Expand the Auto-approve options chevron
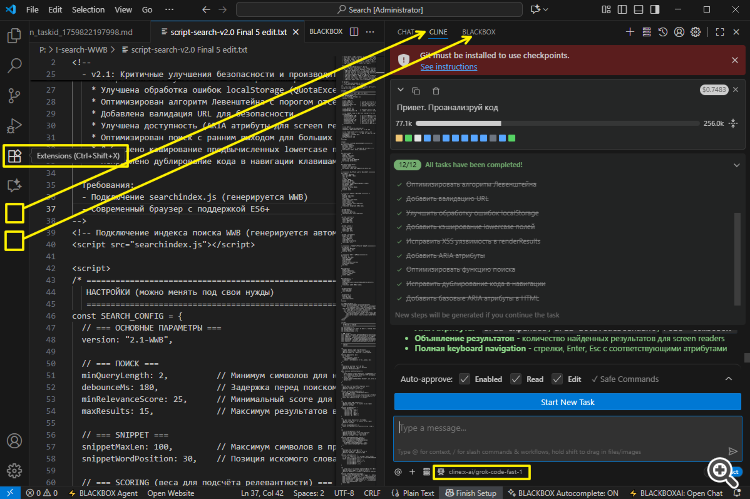The width and height of the screenshot is (750, 499). (728, 379)
